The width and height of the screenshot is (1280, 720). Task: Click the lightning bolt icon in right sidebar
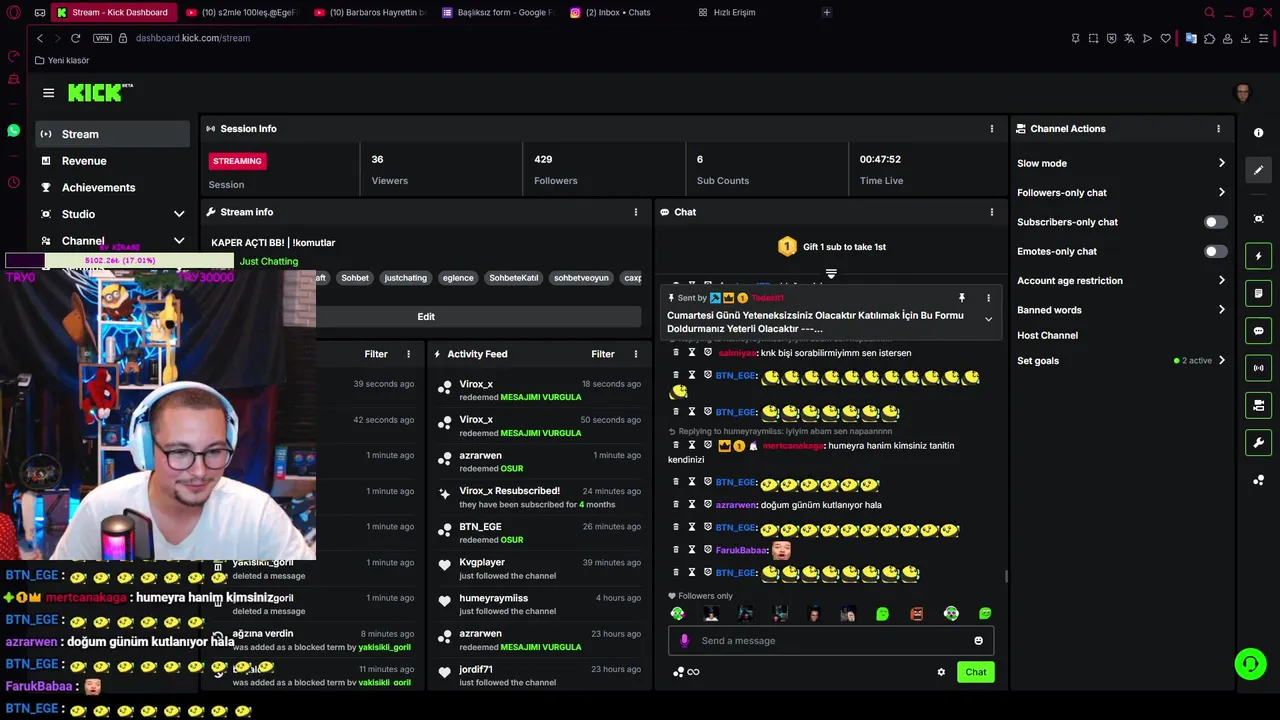coord(1258,256)
